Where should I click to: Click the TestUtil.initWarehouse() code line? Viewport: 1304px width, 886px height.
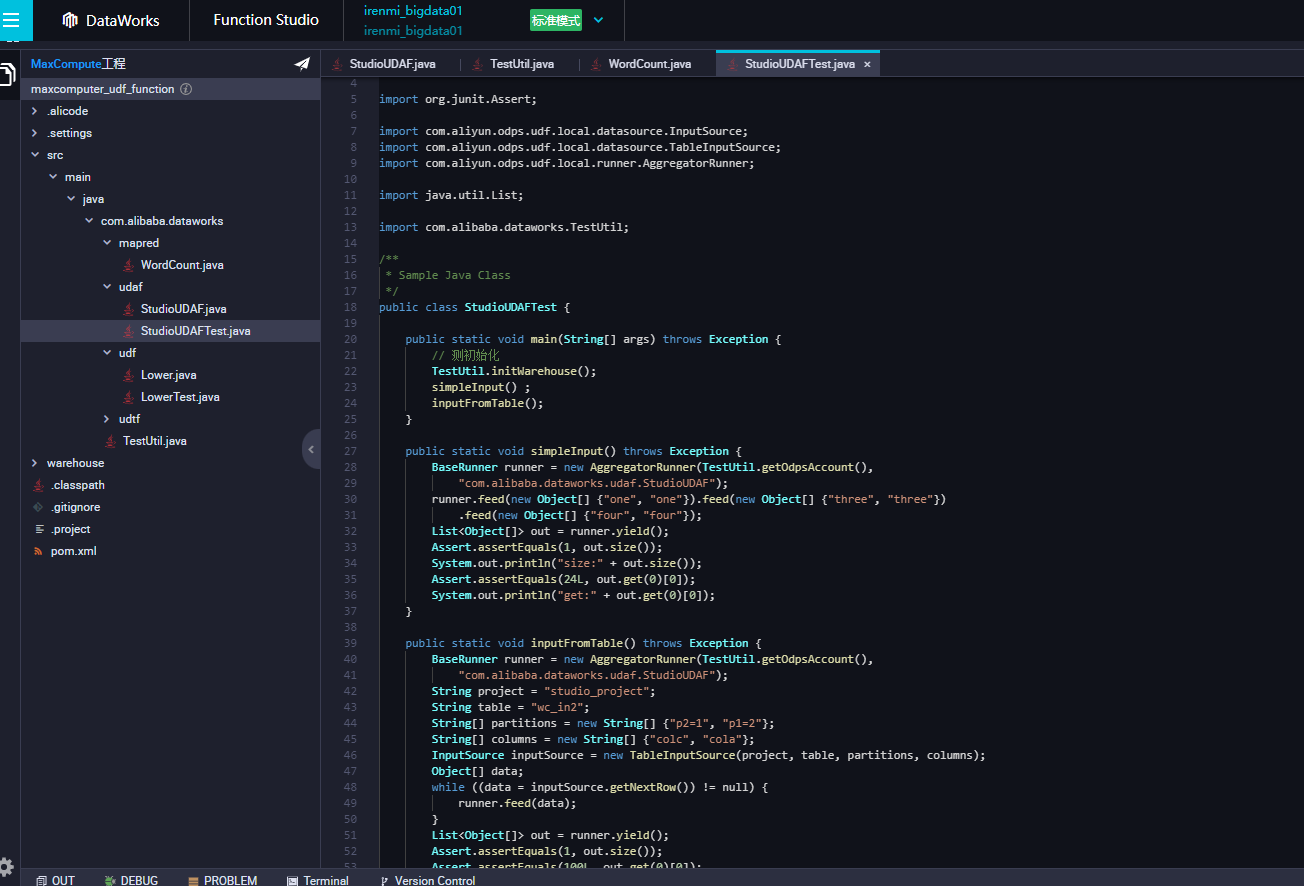pyautogui.click(x=514, y=371)
